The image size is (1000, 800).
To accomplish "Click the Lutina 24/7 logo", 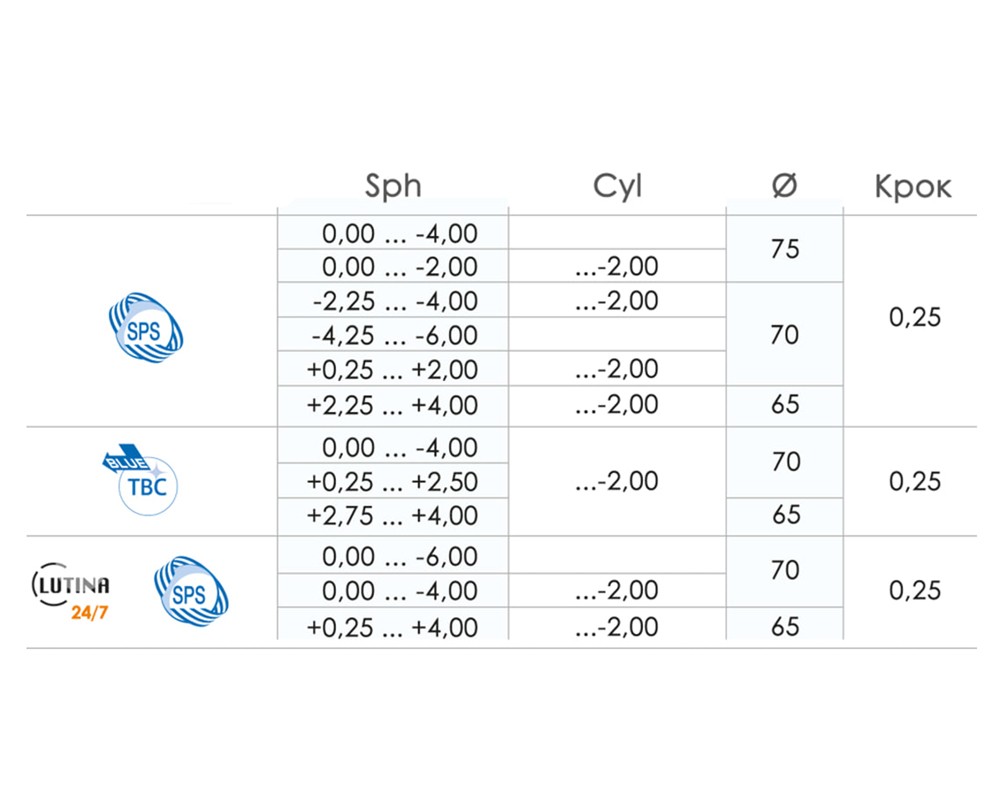I will [71, 591].
